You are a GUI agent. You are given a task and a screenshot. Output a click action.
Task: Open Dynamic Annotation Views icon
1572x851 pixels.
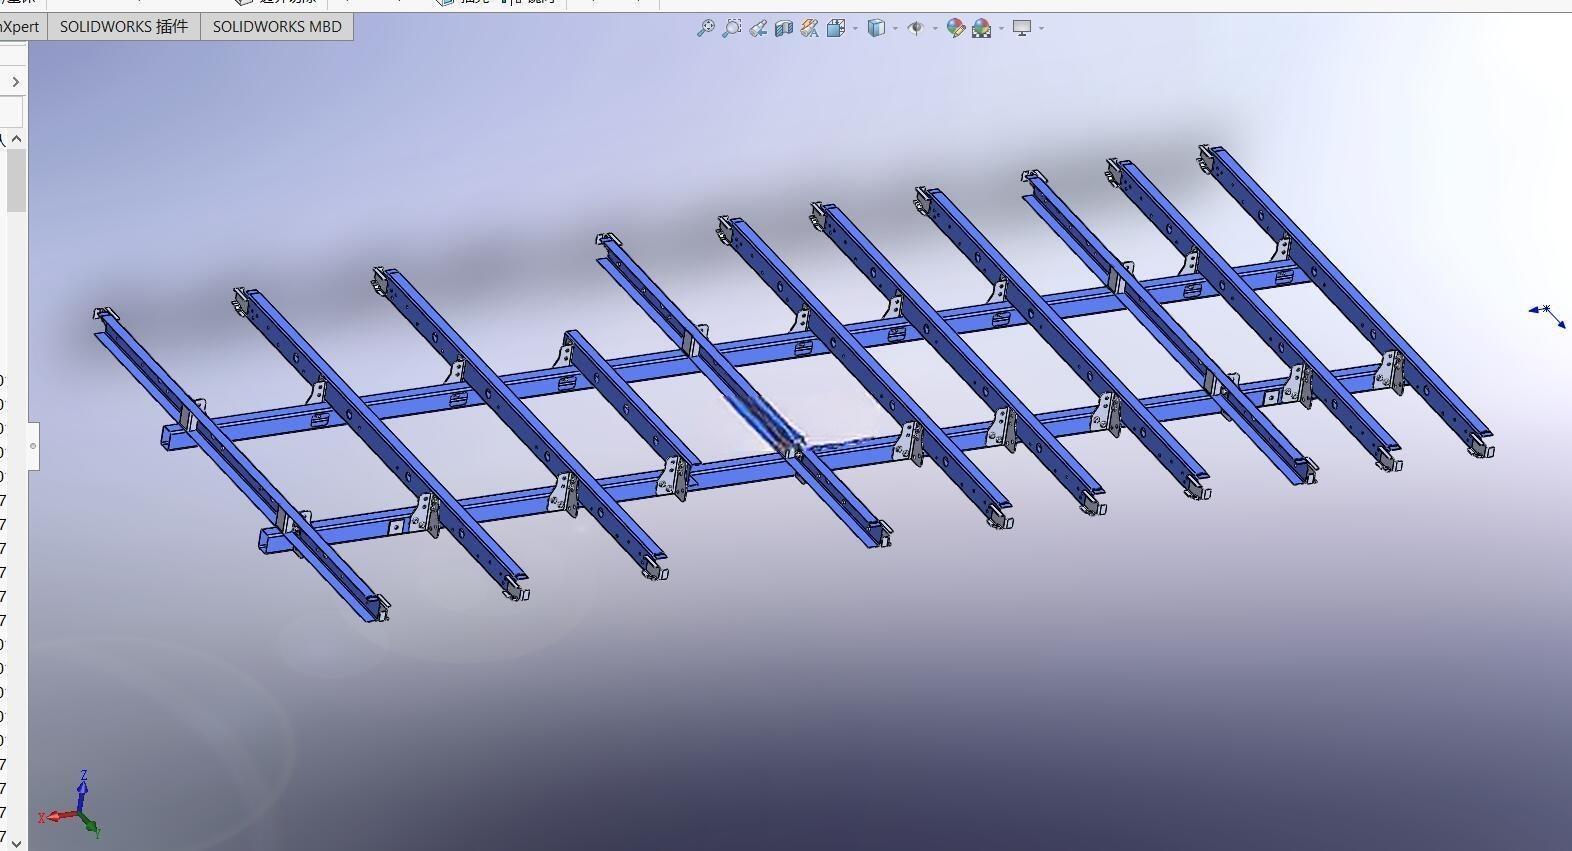pyautogui.click(x=810, y=28)
